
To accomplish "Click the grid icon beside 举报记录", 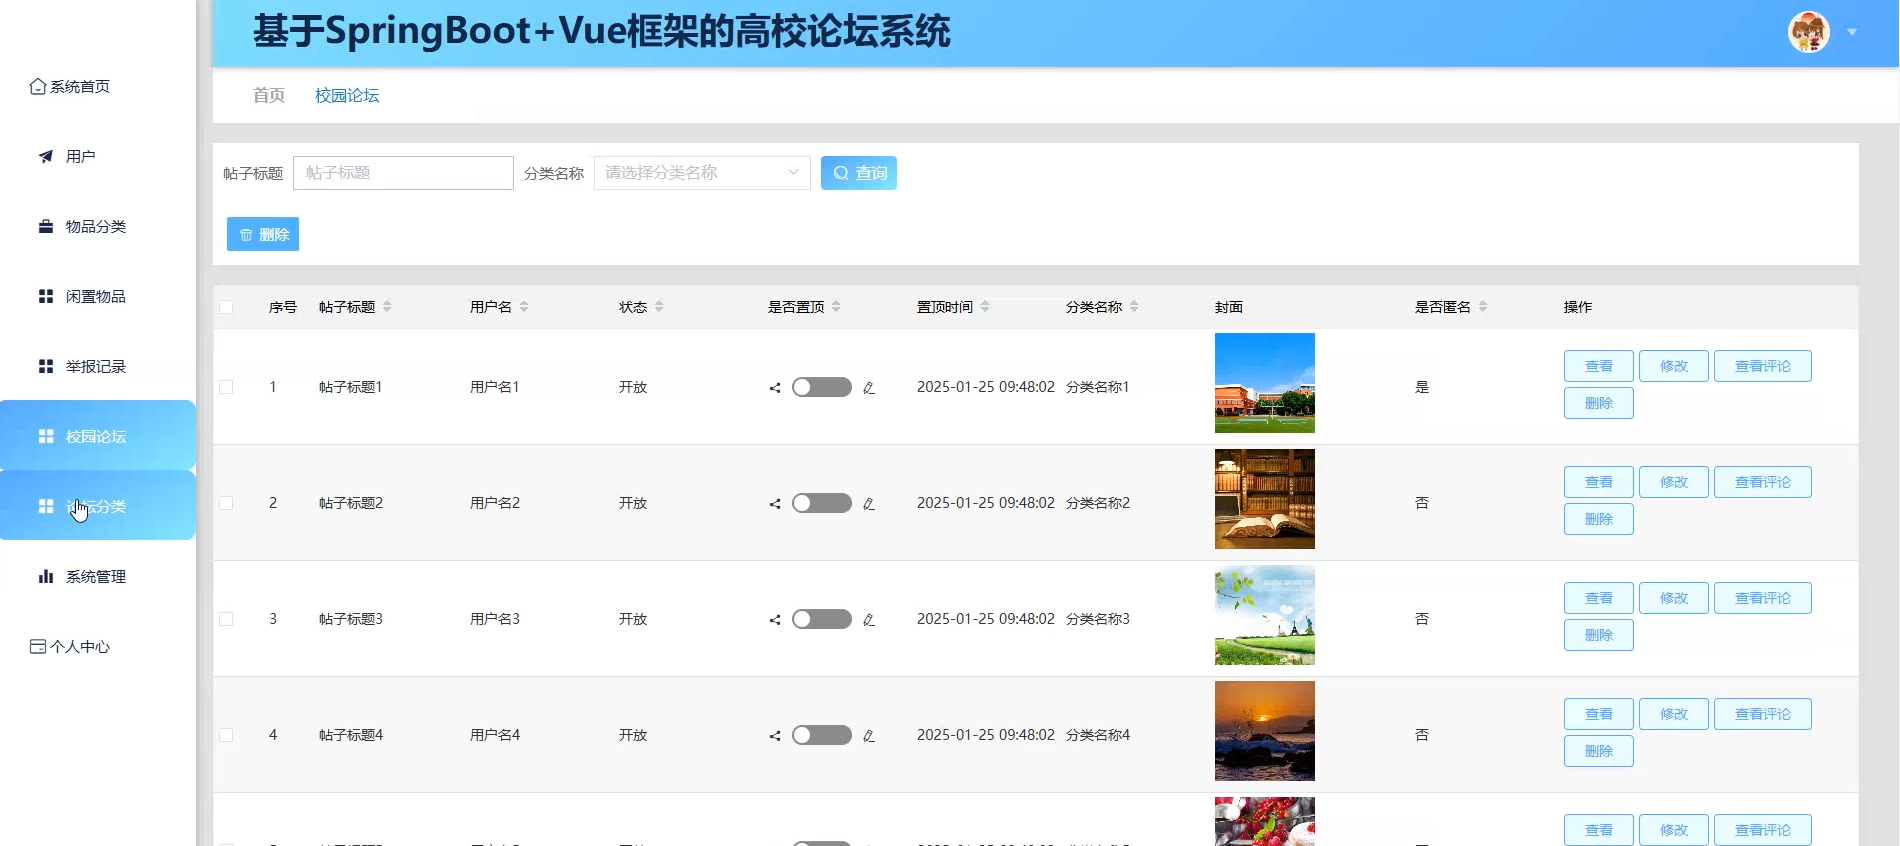I will tap(46, 367).
